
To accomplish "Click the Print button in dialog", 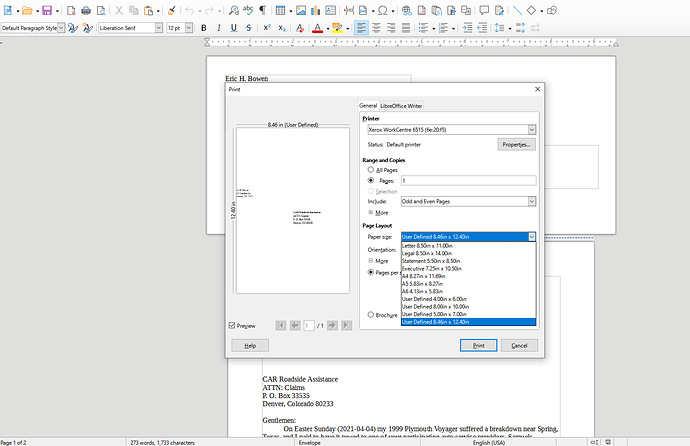I will coord(478,346).
